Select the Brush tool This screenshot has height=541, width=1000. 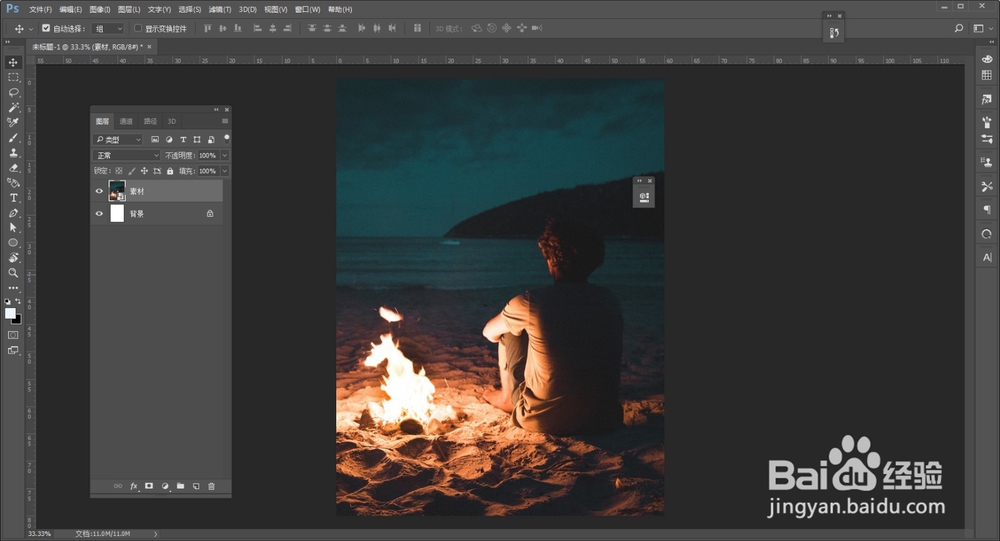(13, 138)
